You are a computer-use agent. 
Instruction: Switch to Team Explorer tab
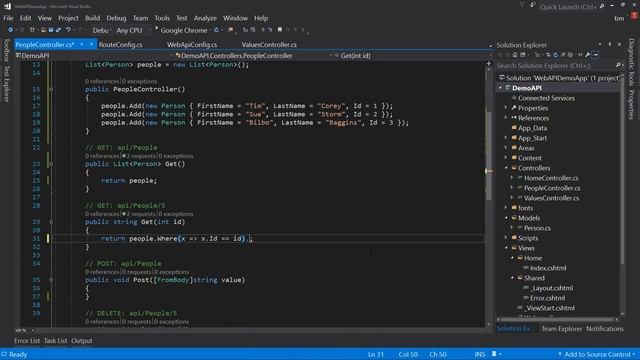(x=561, y=329)
